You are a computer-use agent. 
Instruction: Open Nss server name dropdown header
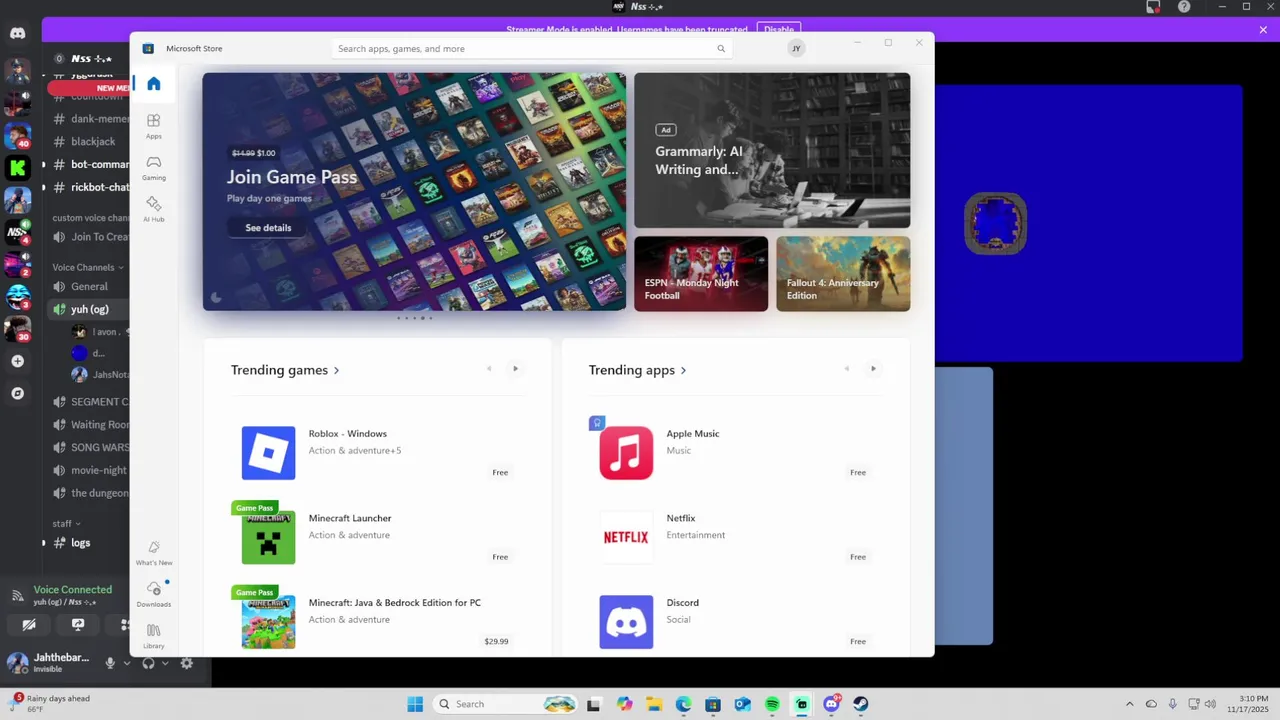(90, 59)
